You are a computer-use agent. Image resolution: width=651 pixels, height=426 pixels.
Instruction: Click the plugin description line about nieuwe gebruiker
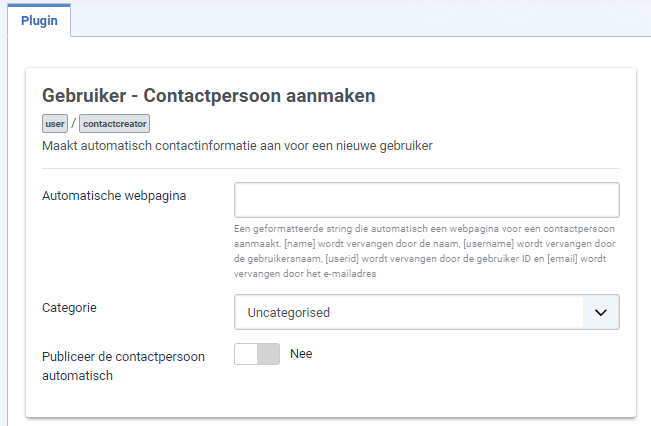(237, 146)
